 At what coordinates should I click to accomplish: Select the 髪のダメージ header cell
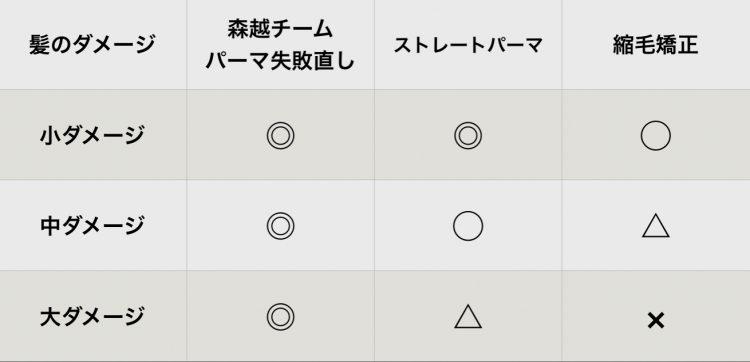[x=92, y=44]
